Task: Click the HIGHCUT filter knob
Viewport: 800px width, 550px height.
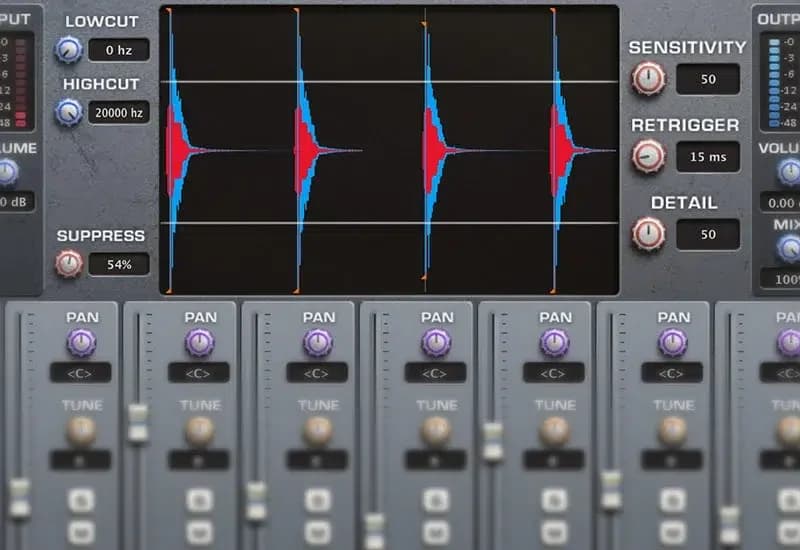Action: click(x=69, y=112)
